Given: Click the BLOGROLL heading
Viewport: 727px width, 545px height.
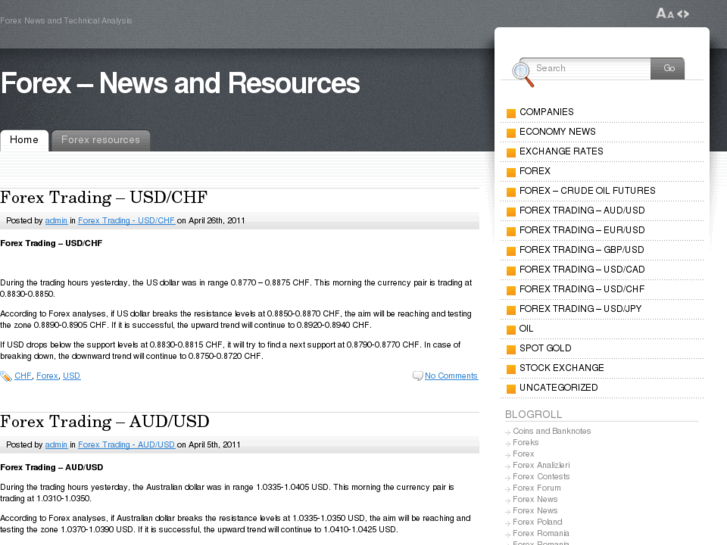Looking at the screenshot, I should click(533, 414).
